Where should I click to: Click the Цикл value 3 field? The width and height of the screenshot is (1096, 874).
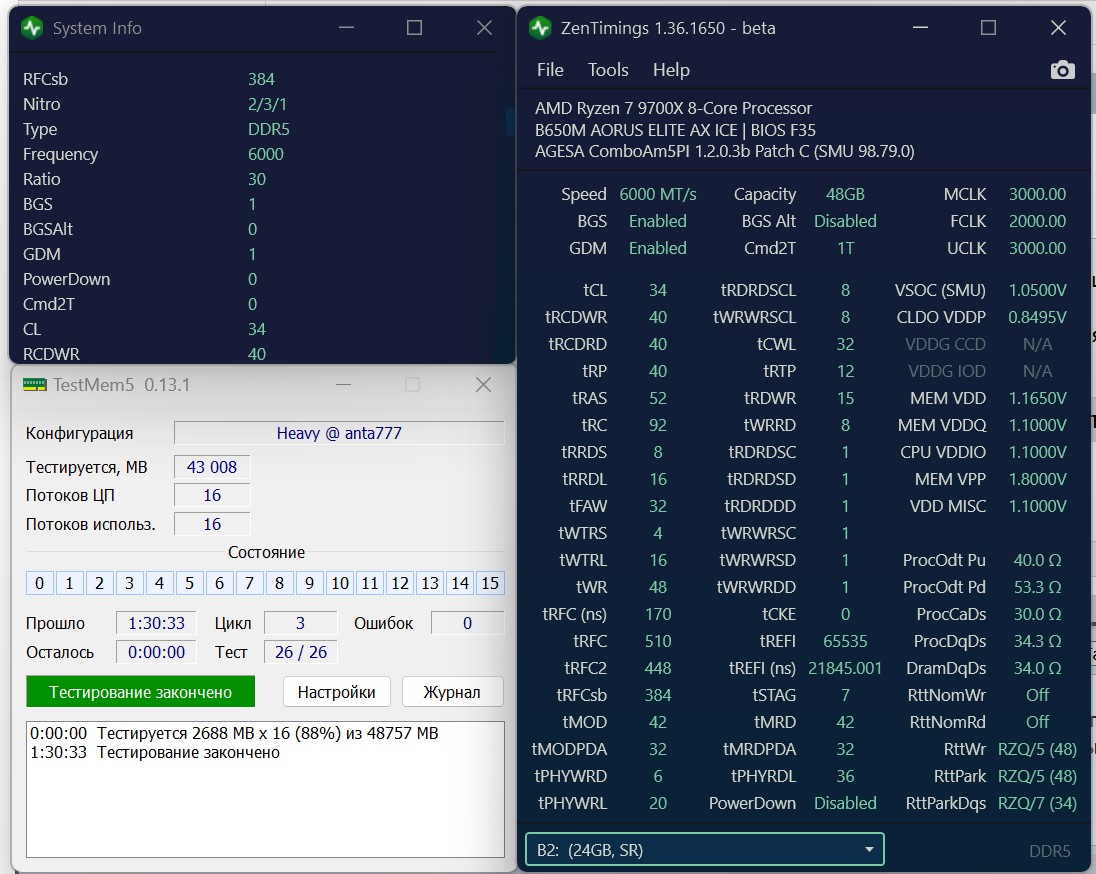point(301,623)
